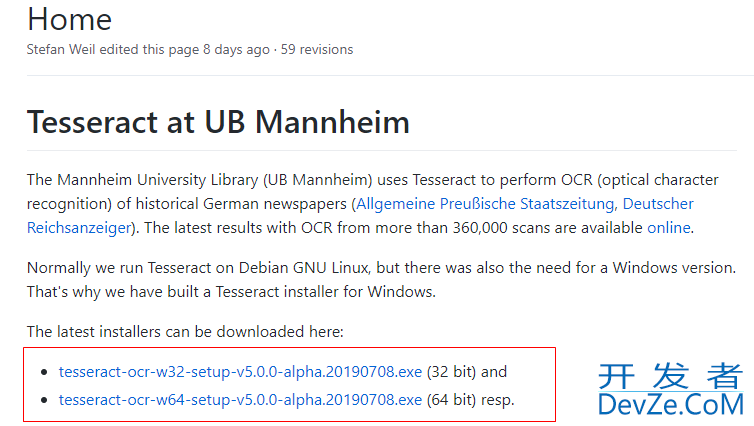
Task: Click "The latest installers can be downloaded here" line
Action: pyautogui.click(x=185, y=332)
